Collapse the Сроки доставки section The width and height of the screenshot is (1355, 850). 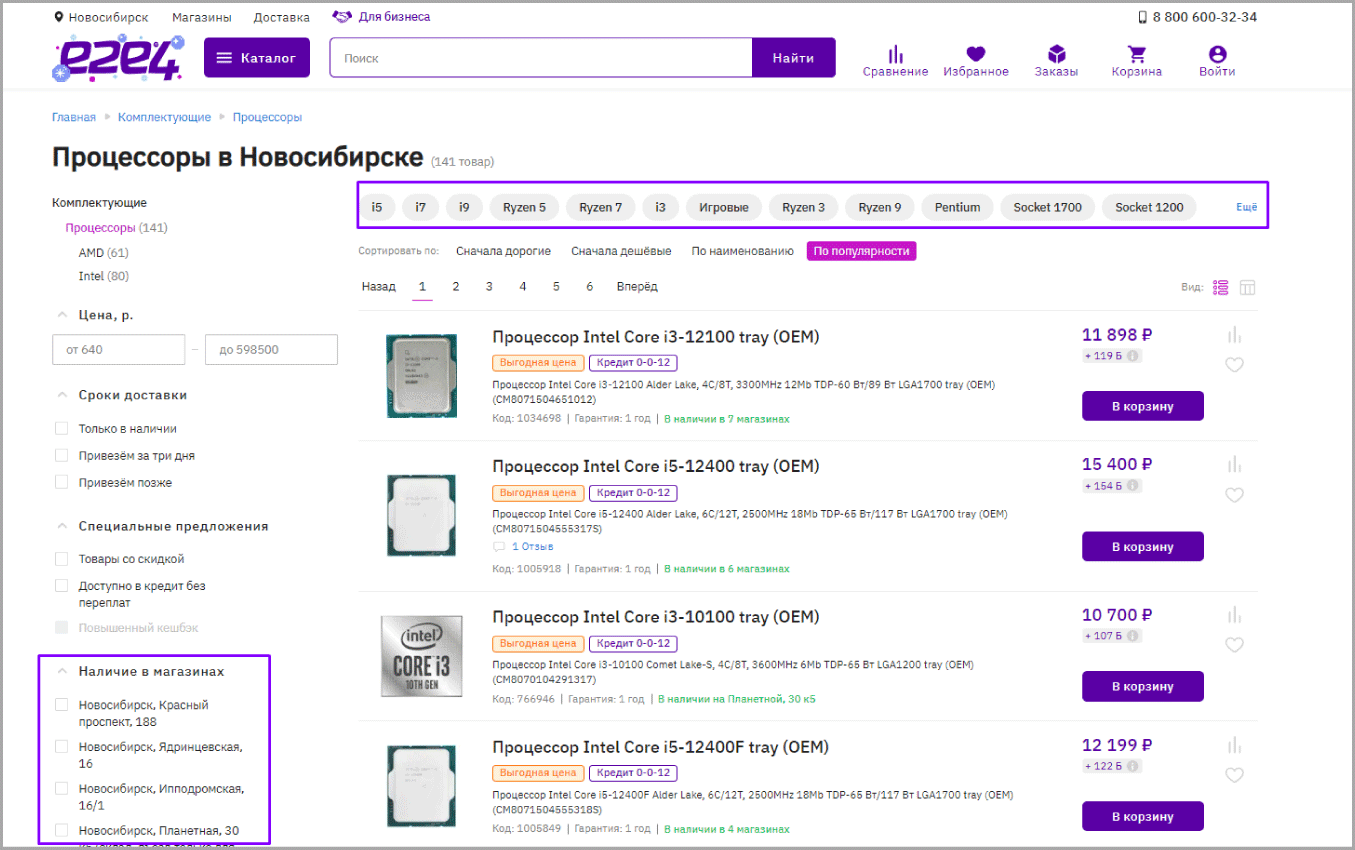pos(62,395)
